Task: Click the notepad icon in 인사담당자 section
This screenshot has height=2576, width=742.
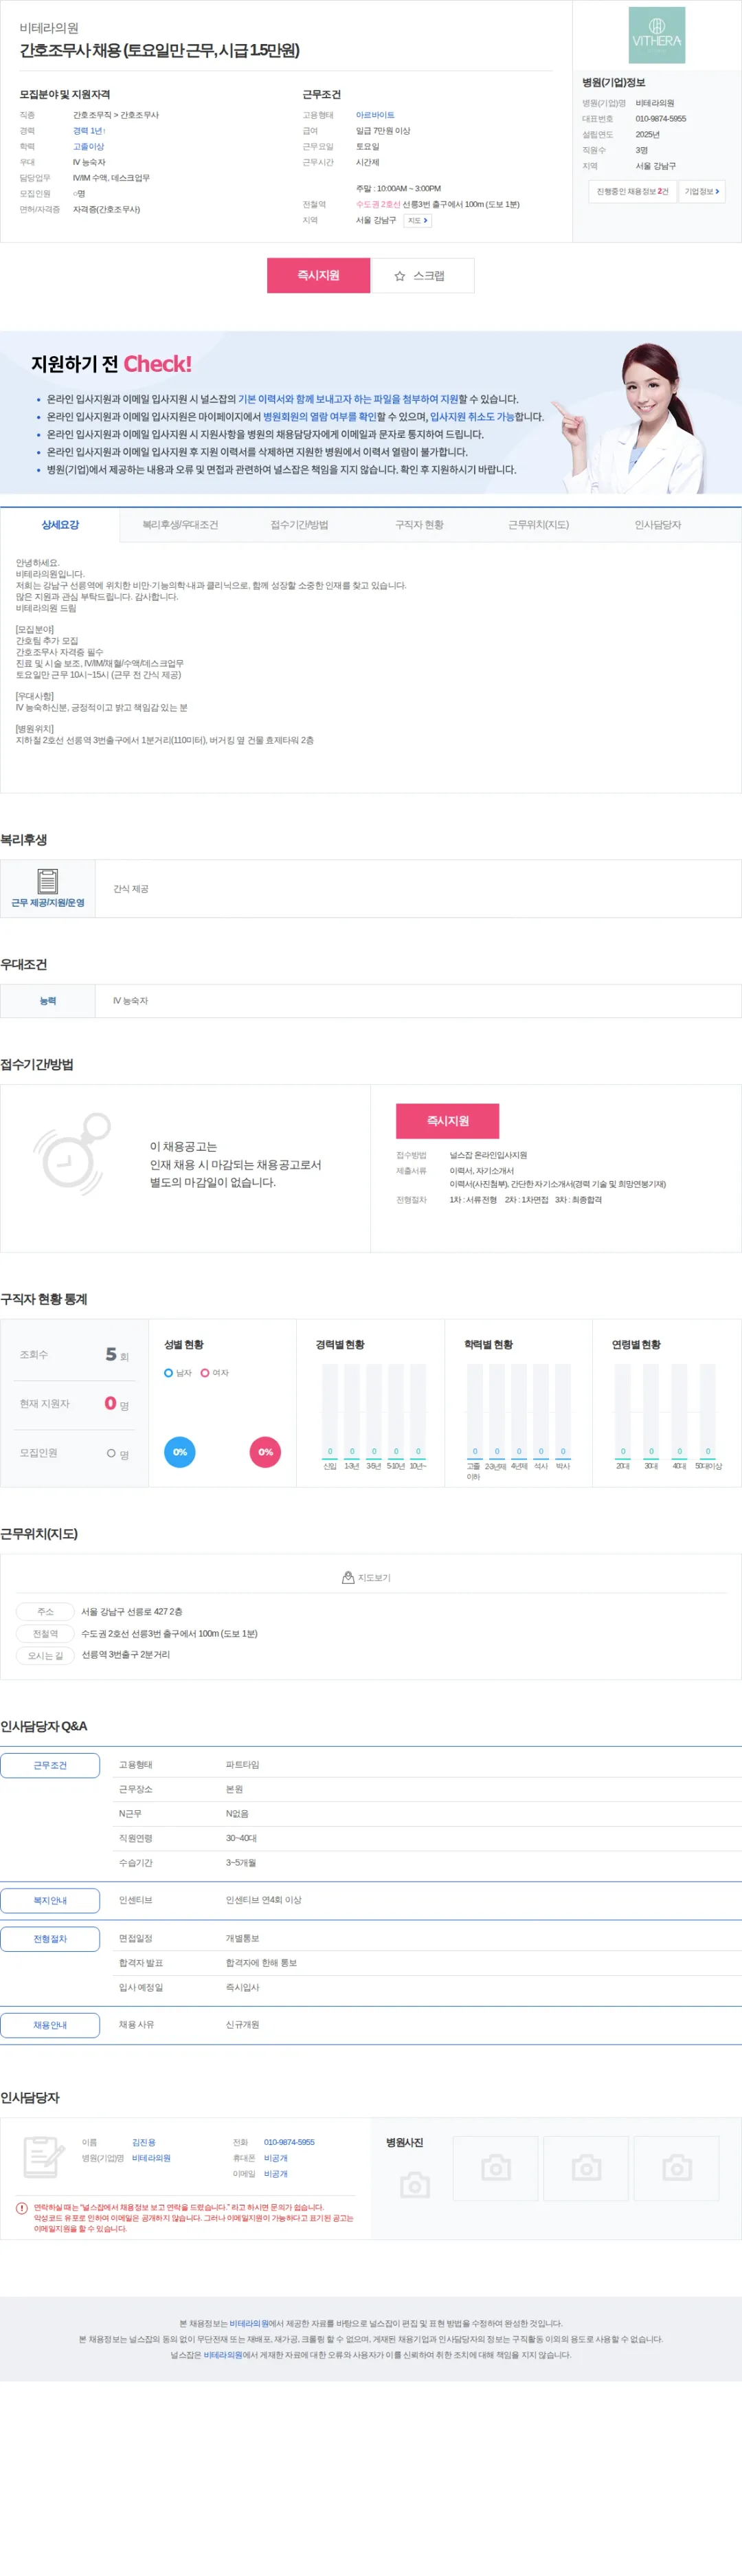Action: (43, 2157)
